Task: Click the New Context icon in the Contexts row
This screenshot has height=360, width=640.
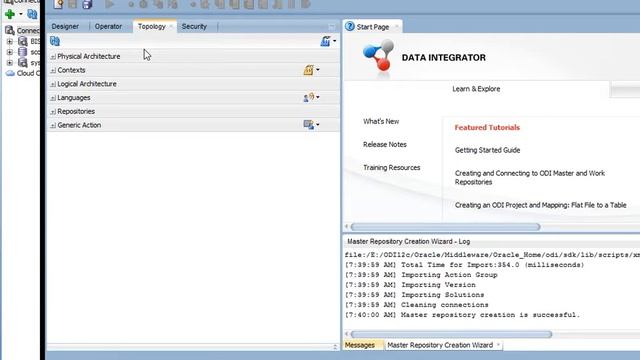Action: [309, 70]
